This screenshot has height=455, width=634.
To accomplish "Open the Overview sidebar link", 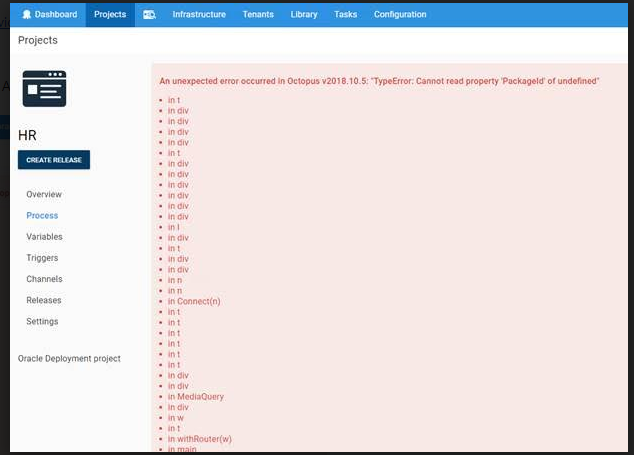I will (44, 194).
